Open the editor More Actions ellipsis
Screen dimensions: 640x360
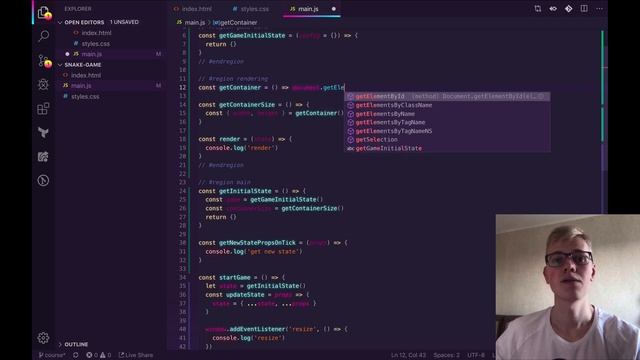(x=599, y=9)
